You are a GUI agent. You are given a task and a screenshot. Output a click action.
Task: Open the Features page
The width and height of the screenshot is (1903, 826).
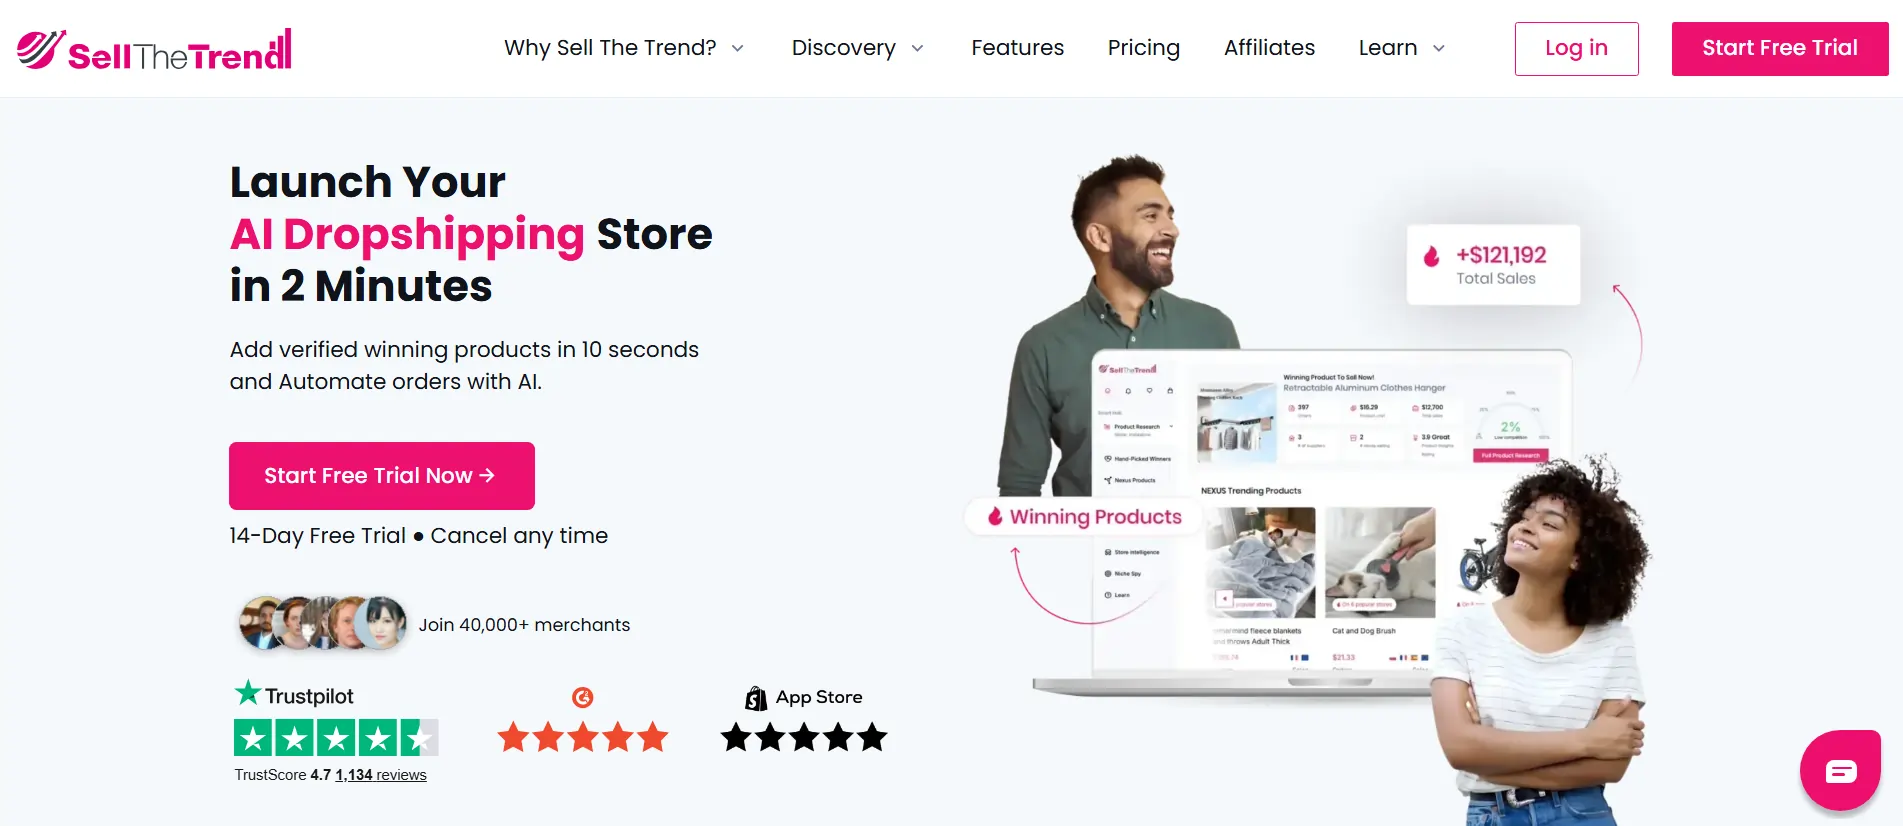pos(1017,48)
